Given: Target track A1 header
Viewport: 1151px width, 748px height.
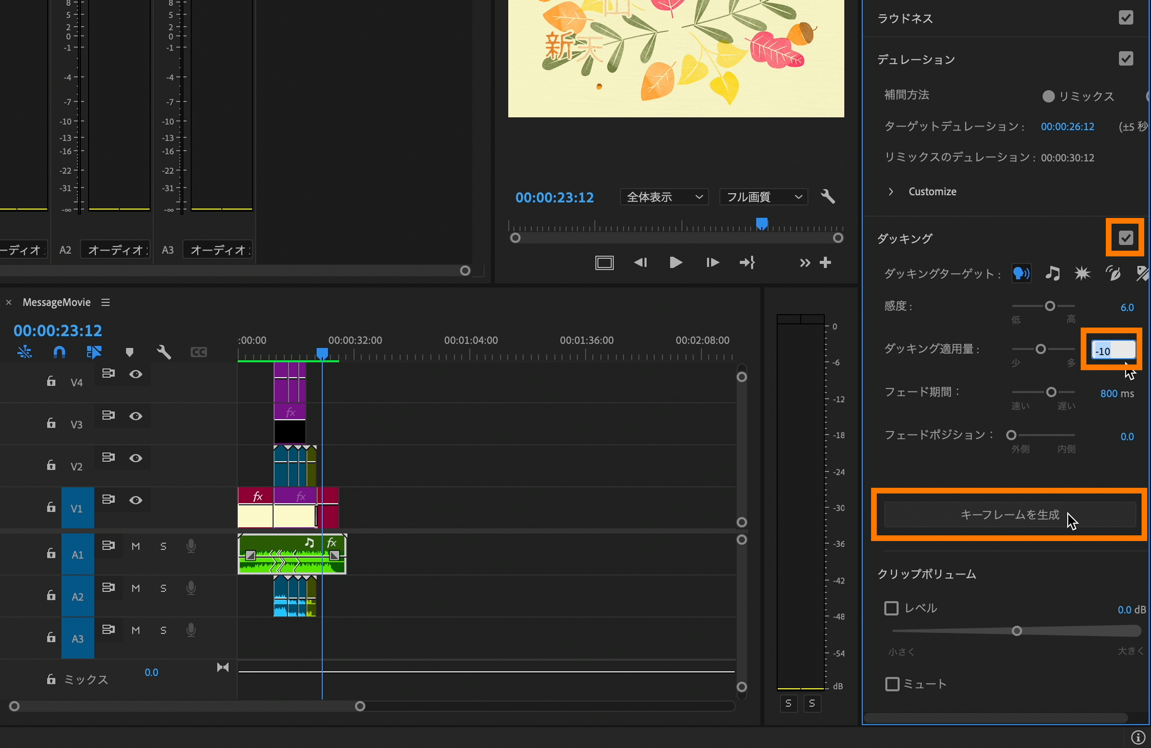Looking at the screenshot, I should 77,554.
